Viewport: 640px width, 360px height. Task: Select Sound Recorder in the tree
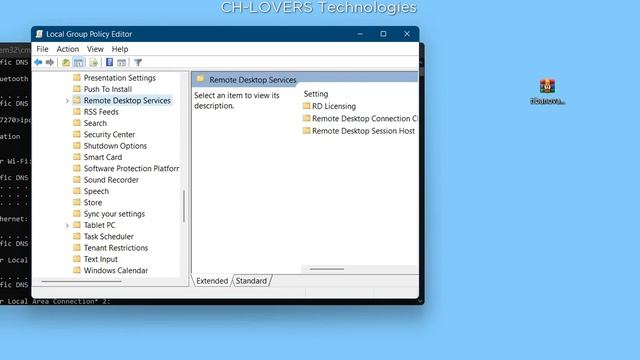click(111, 180)
